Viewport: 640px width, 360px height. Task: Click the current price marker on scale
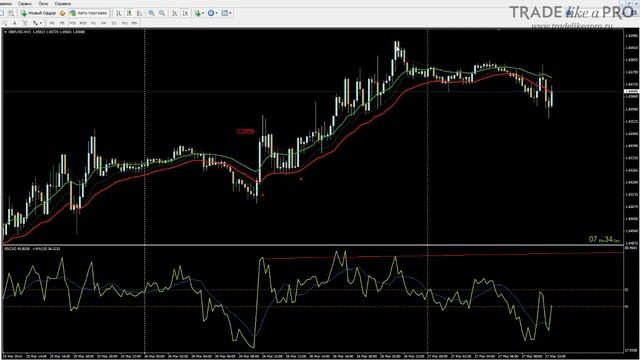point(632,91)
